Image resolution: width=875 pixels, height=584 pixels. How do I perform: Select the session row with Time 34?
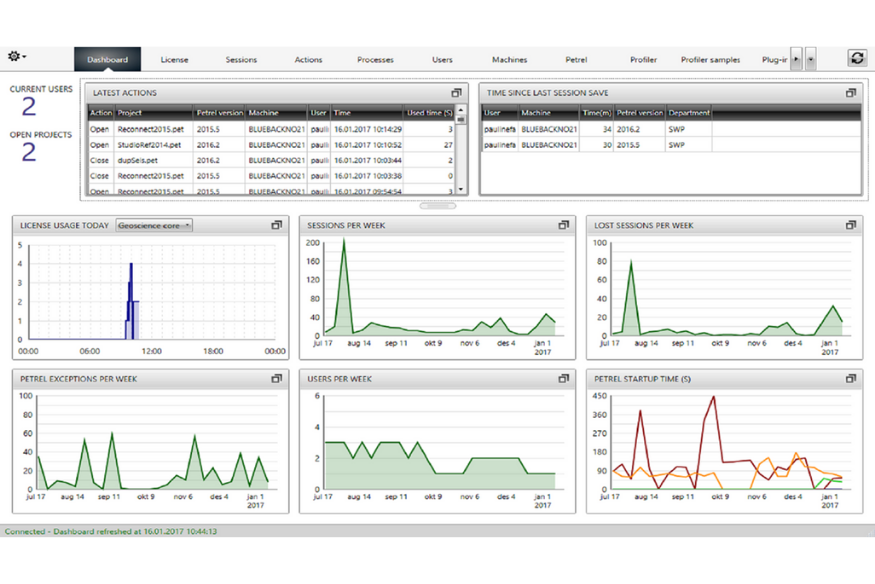point(671,129)
